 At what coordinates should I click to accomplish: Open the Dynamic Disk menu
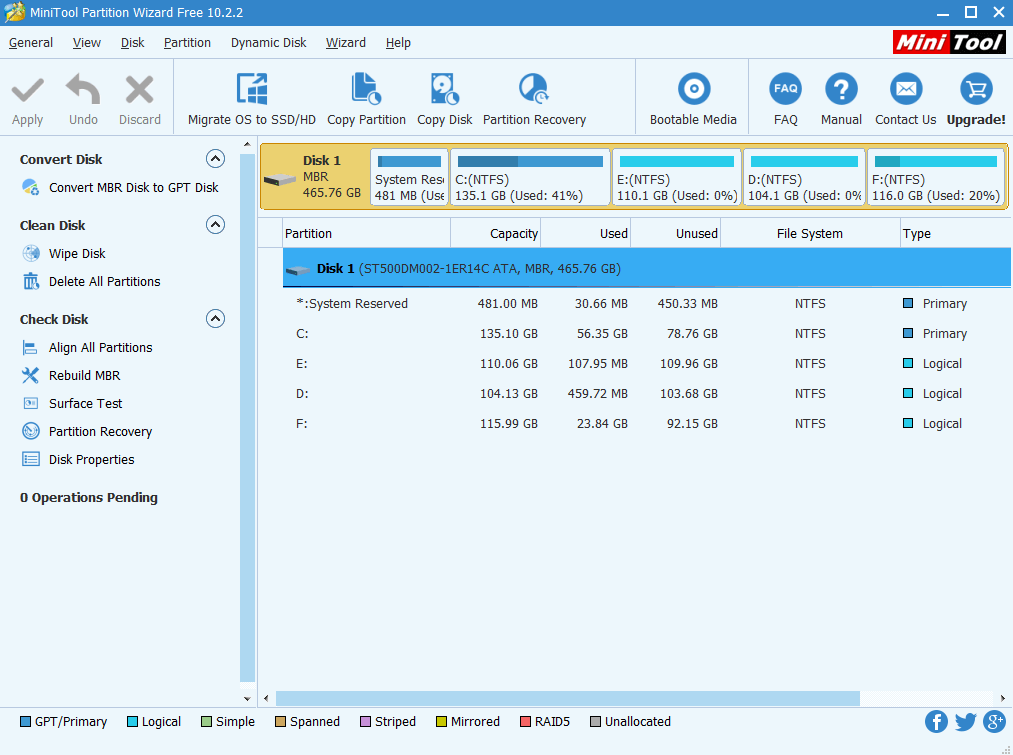tap(268, 43)
